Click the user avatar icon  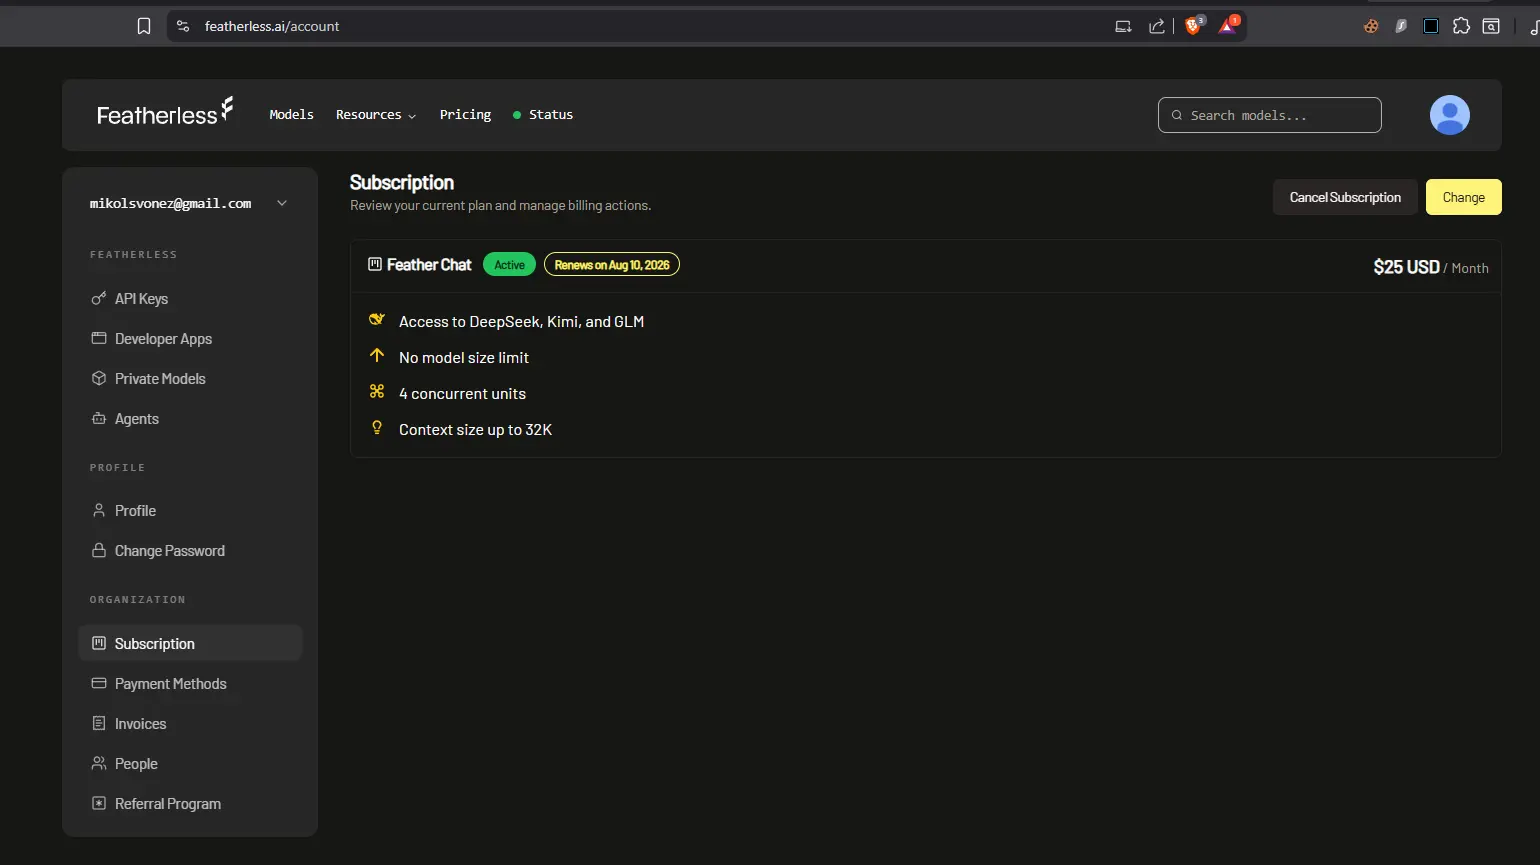coord(1449,115)
